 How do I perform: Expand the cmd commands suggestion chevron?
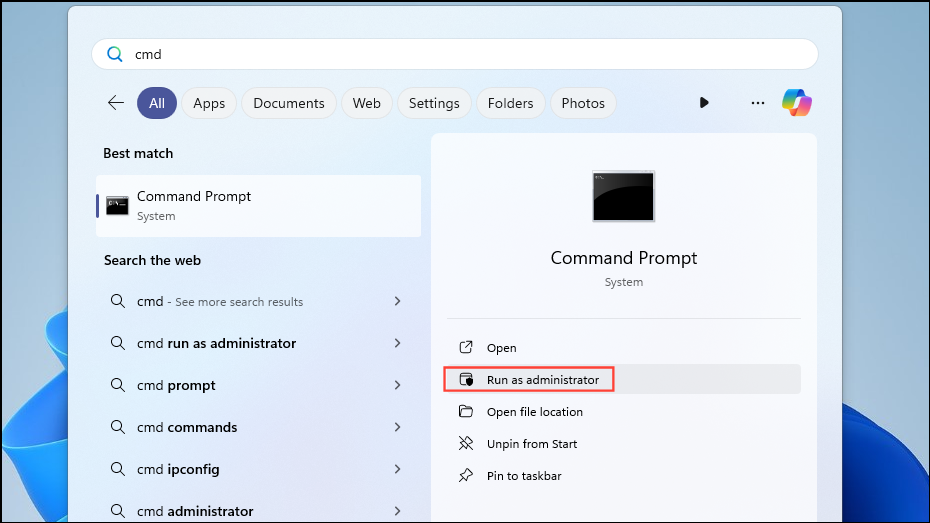(x=397, y=427)
